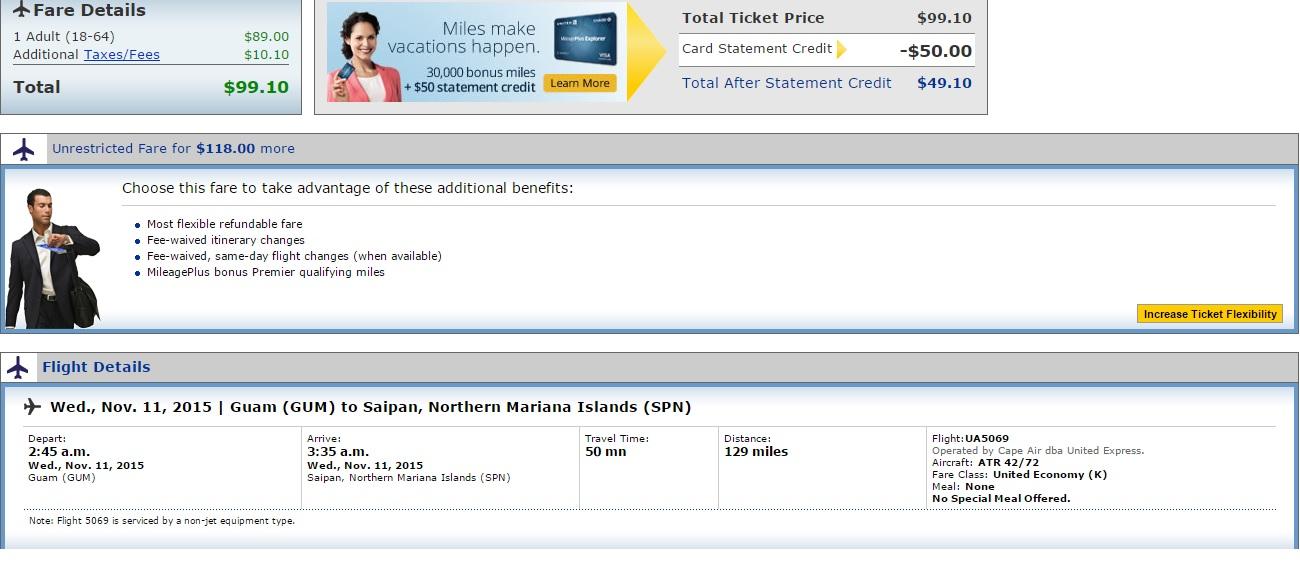Click the Total Ticket Price $99.10 row
Viewport: 1300px width, 584px height.
pyautogui.click(x=827, y=18)
